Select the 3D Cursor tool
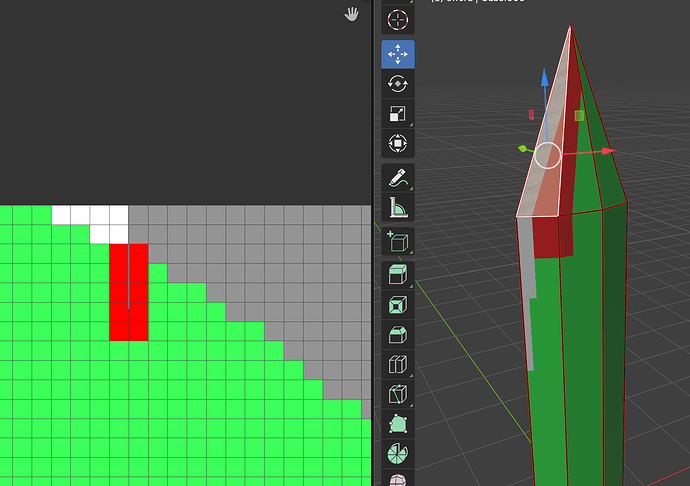Viewport: 690px width, 486px height. point(398,20)
